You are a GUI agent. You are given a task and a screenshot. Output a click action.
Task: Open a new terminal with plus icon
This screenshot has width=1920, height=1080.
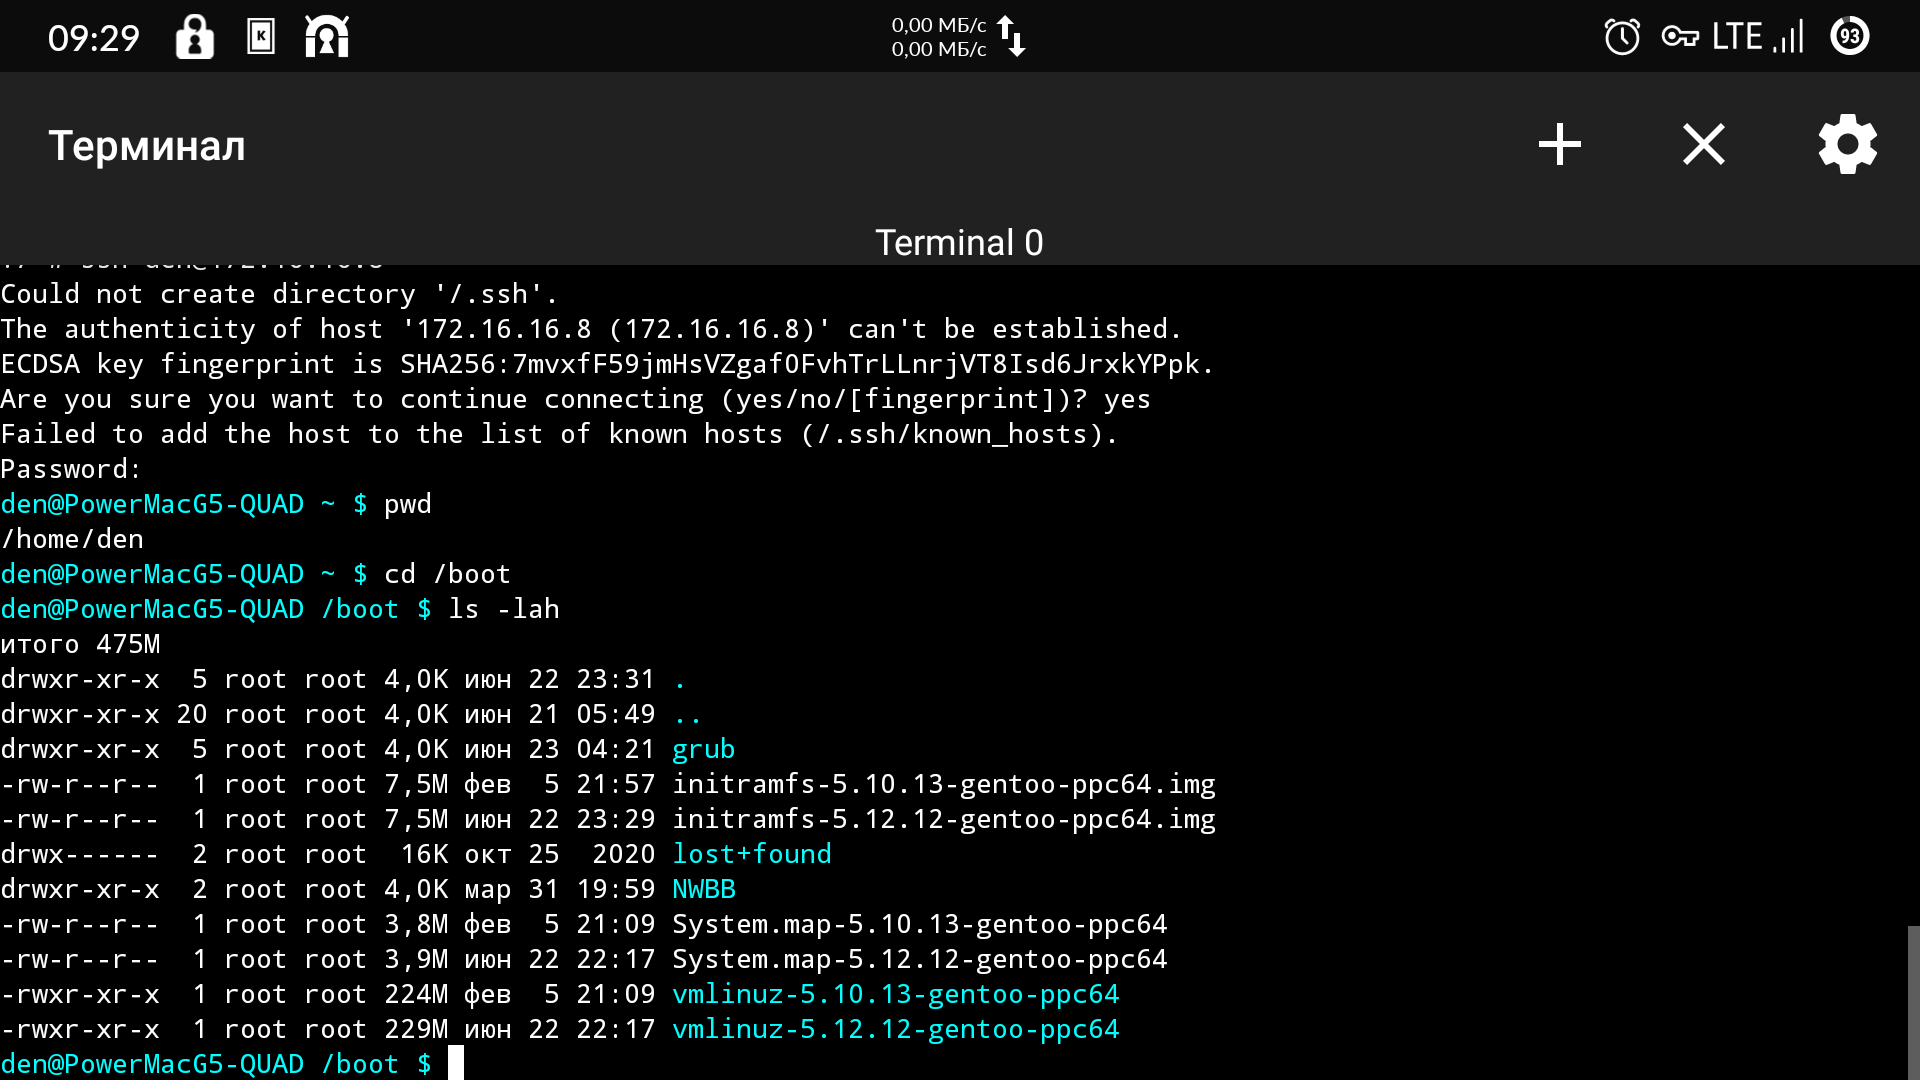point(1559,145)
